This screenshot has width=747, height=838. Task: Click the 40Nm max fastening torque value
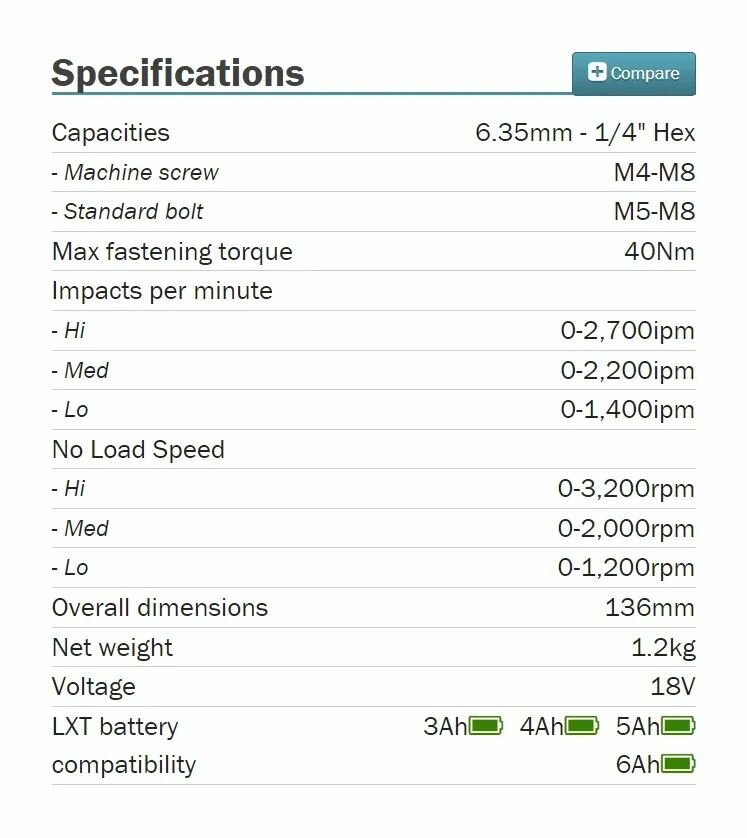tap(660, 251)
